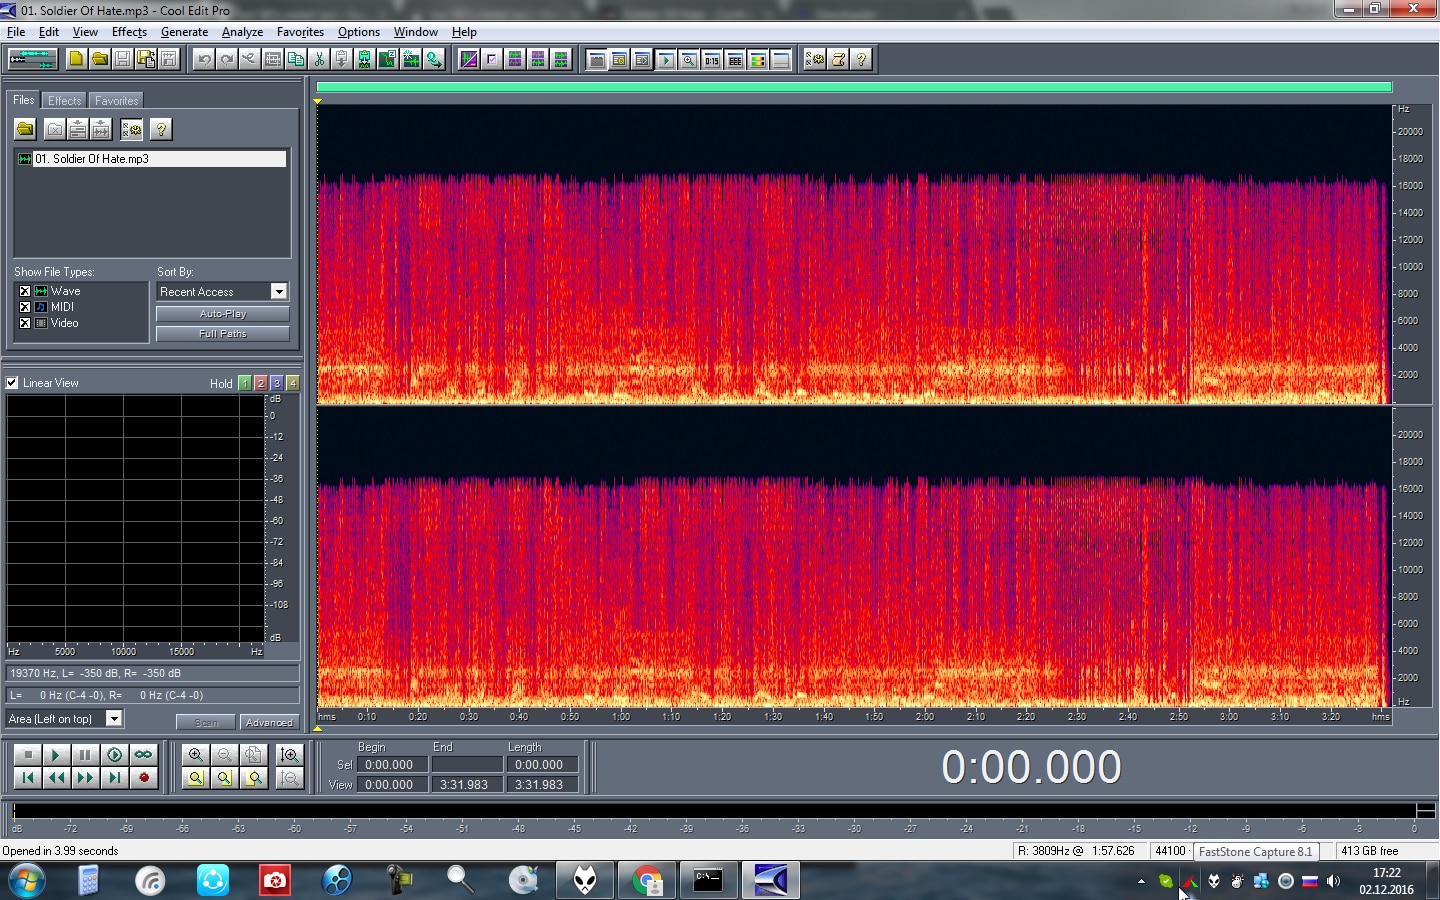Image resolution: width=1440 pixels, height=900 pixels.
Task: Switch to the Effects tab in side panel
Action: tap(65, 101)
